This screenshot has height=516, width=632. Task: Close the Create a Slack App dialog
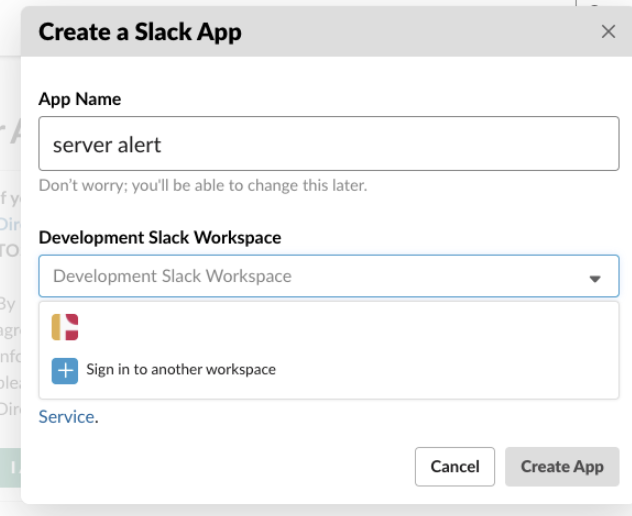608,31
